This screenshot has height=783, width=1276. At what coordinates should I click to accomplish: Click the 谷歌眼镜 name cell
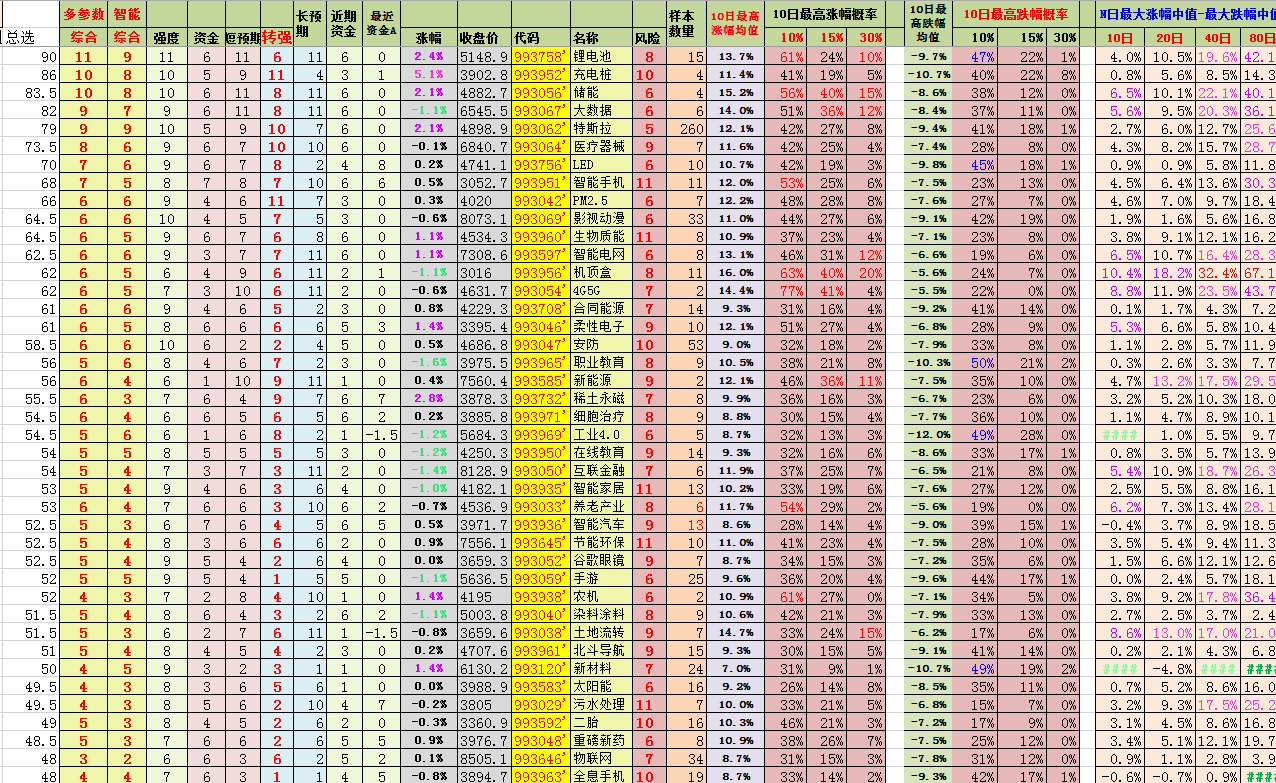pos(602,561)
